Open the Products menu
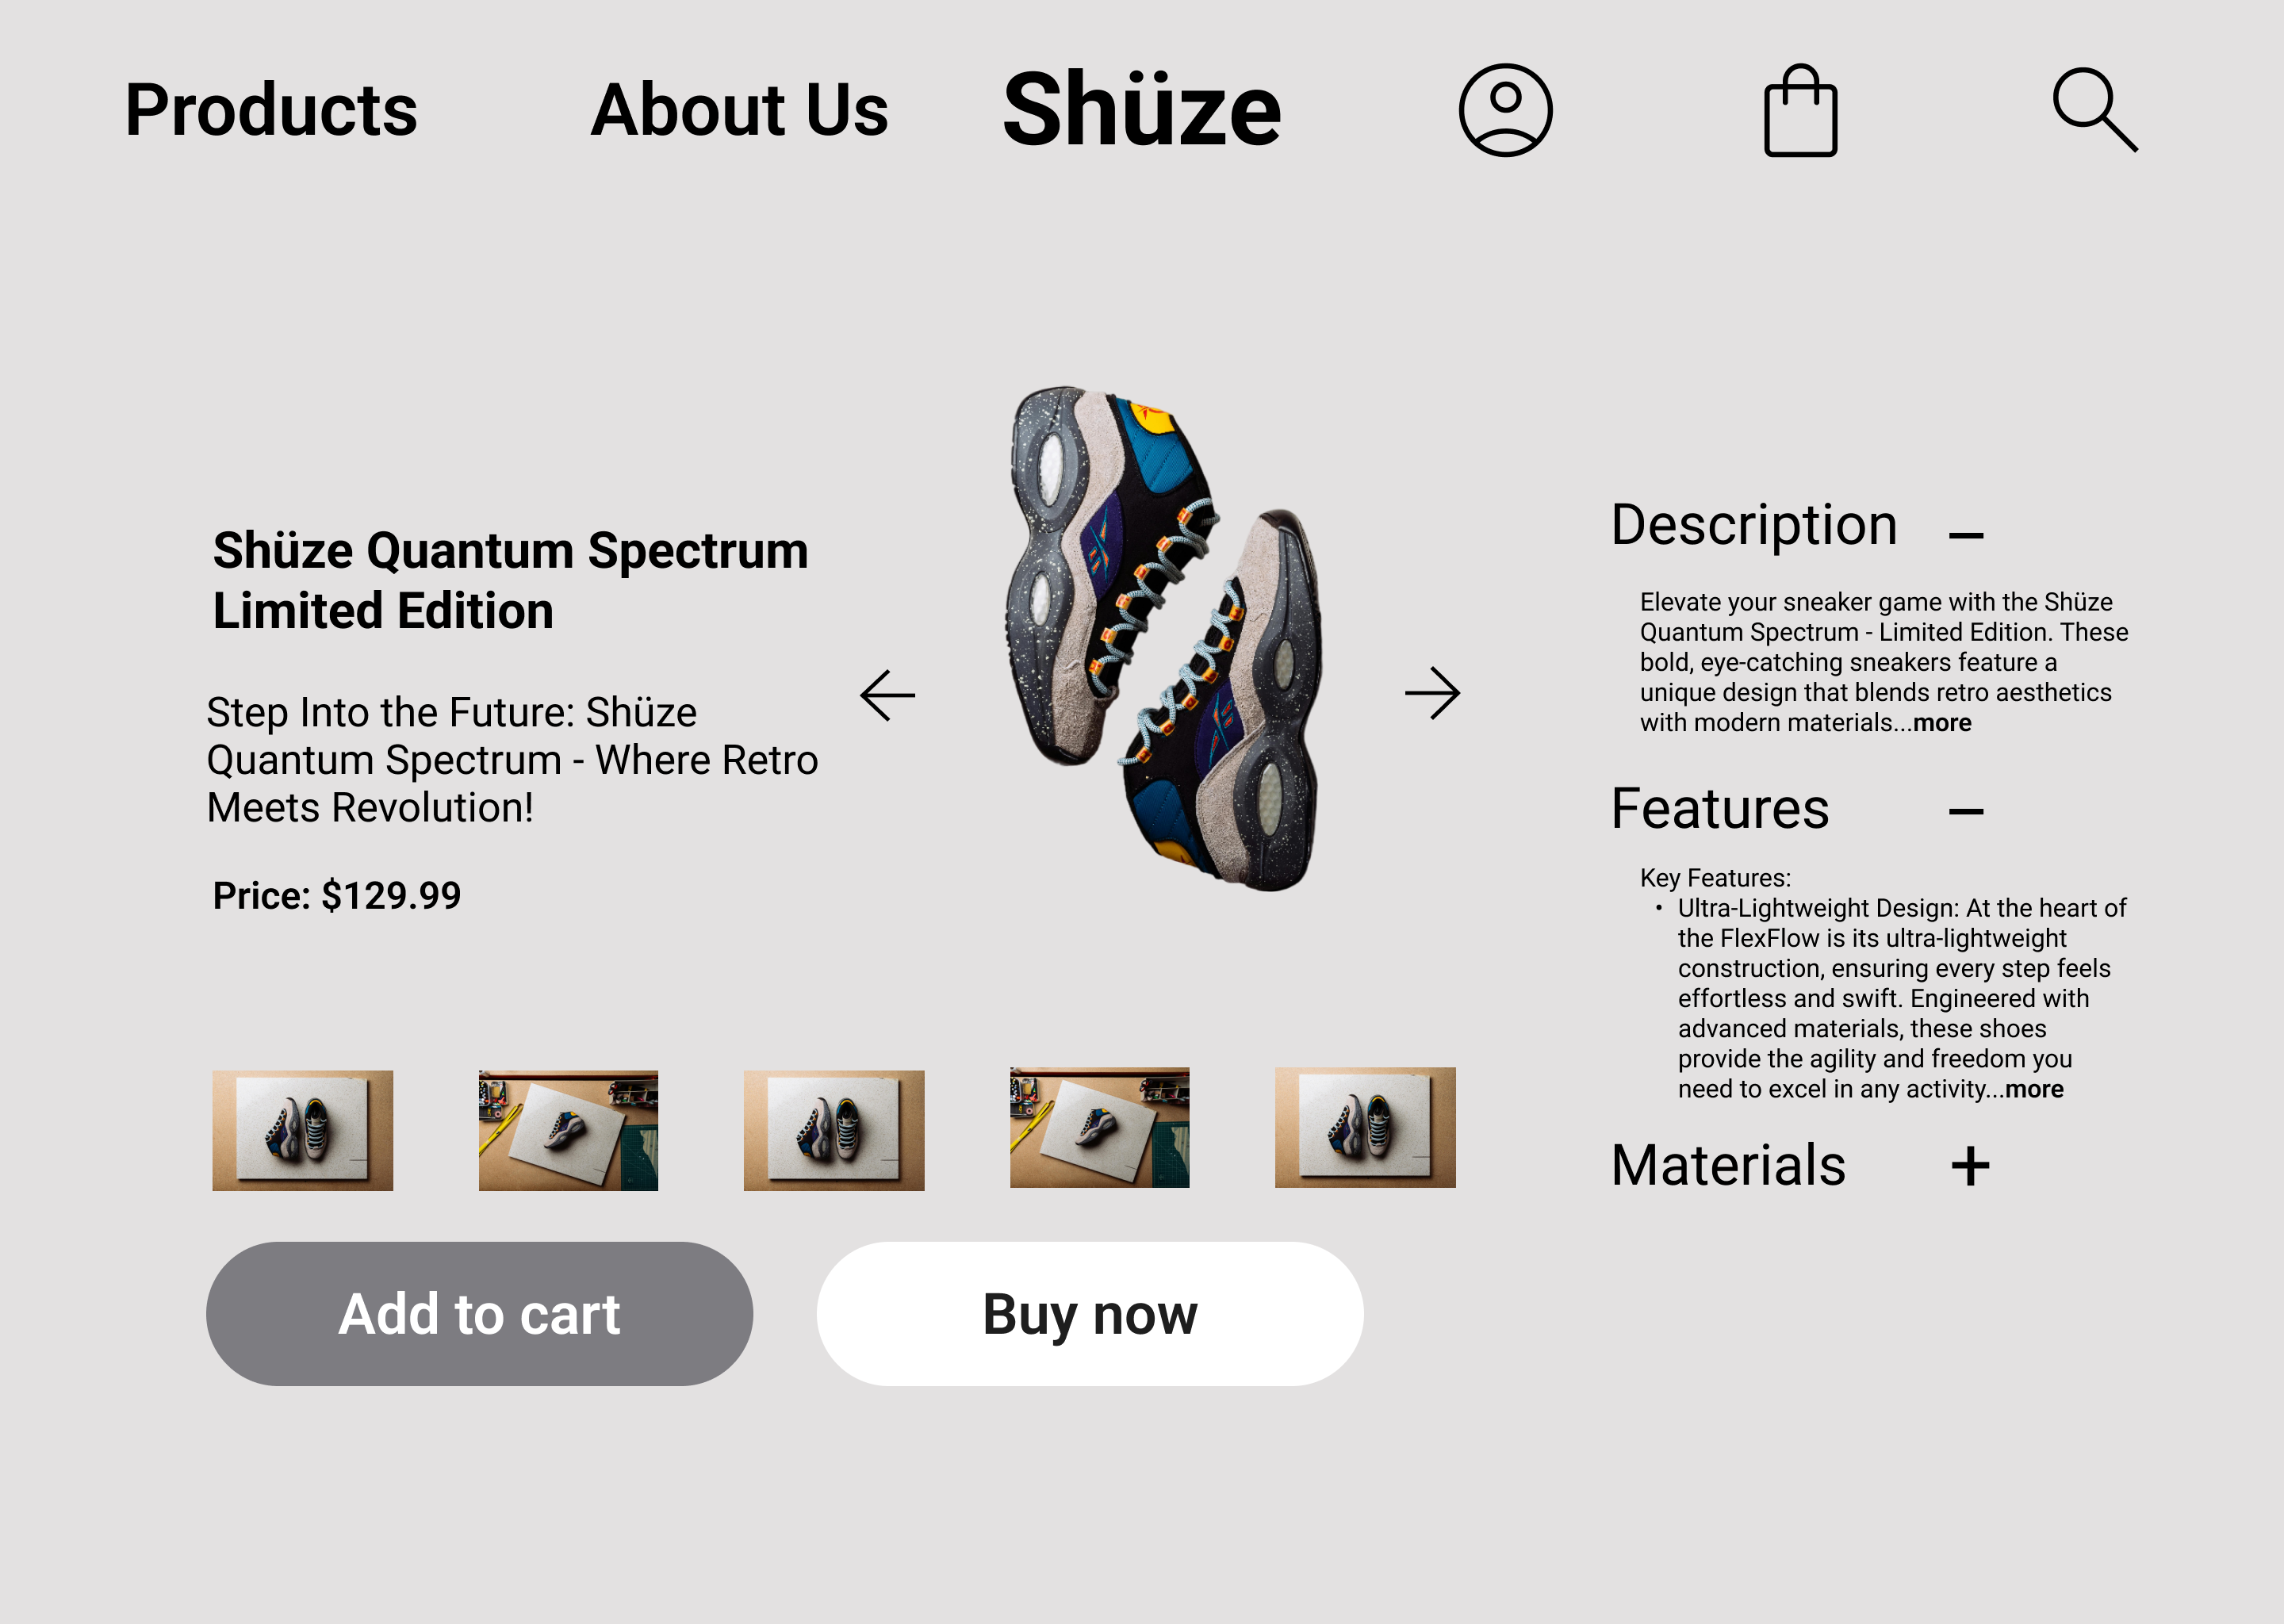Image resolution: width=2284 pixels, height=1624 pixels. click(271, 110)
